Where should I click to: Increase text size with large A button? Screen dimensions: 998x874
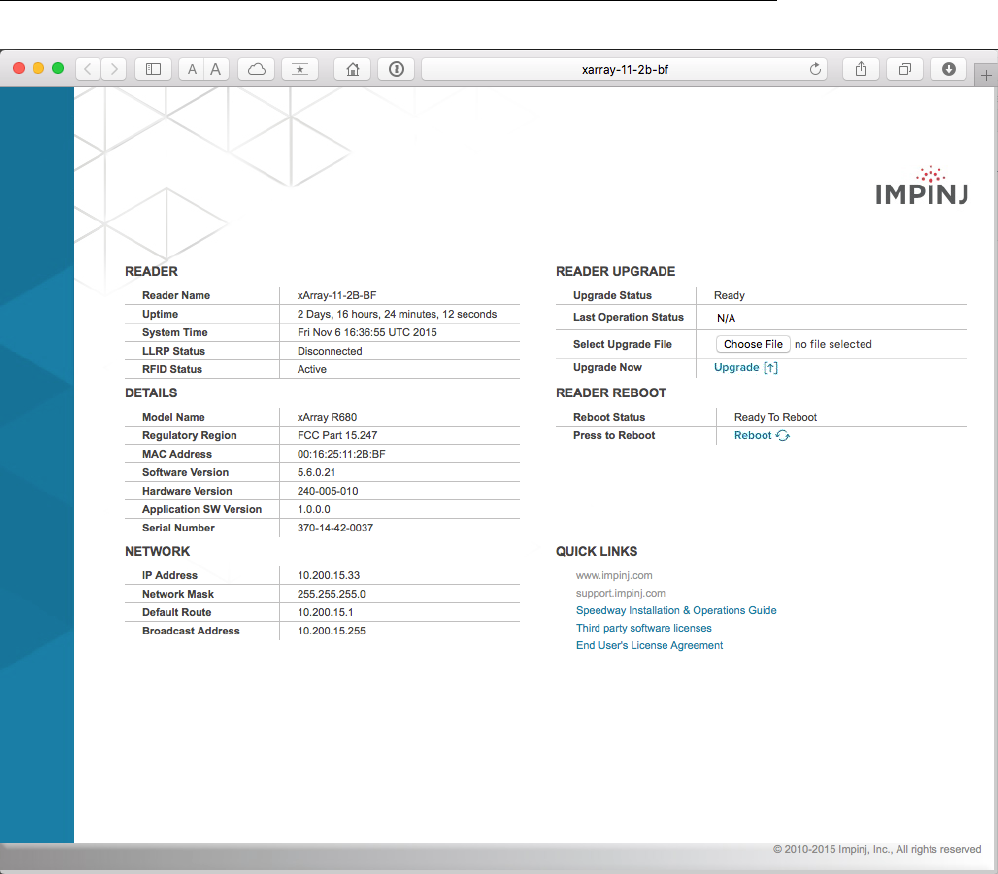click(x=216, y=69)
